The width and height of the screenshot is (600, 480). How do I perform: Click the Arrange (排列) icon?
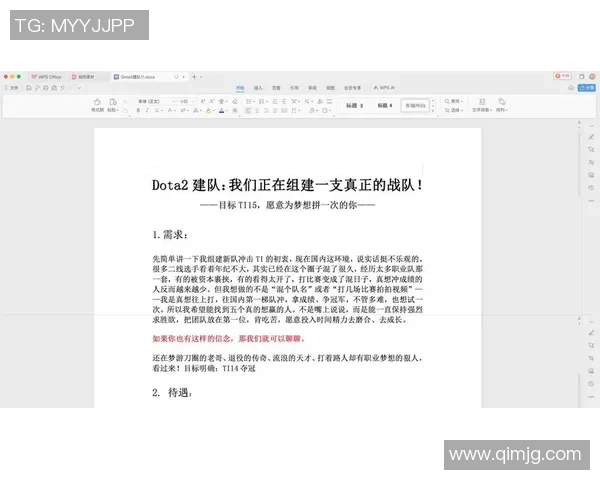click(502, 101)
